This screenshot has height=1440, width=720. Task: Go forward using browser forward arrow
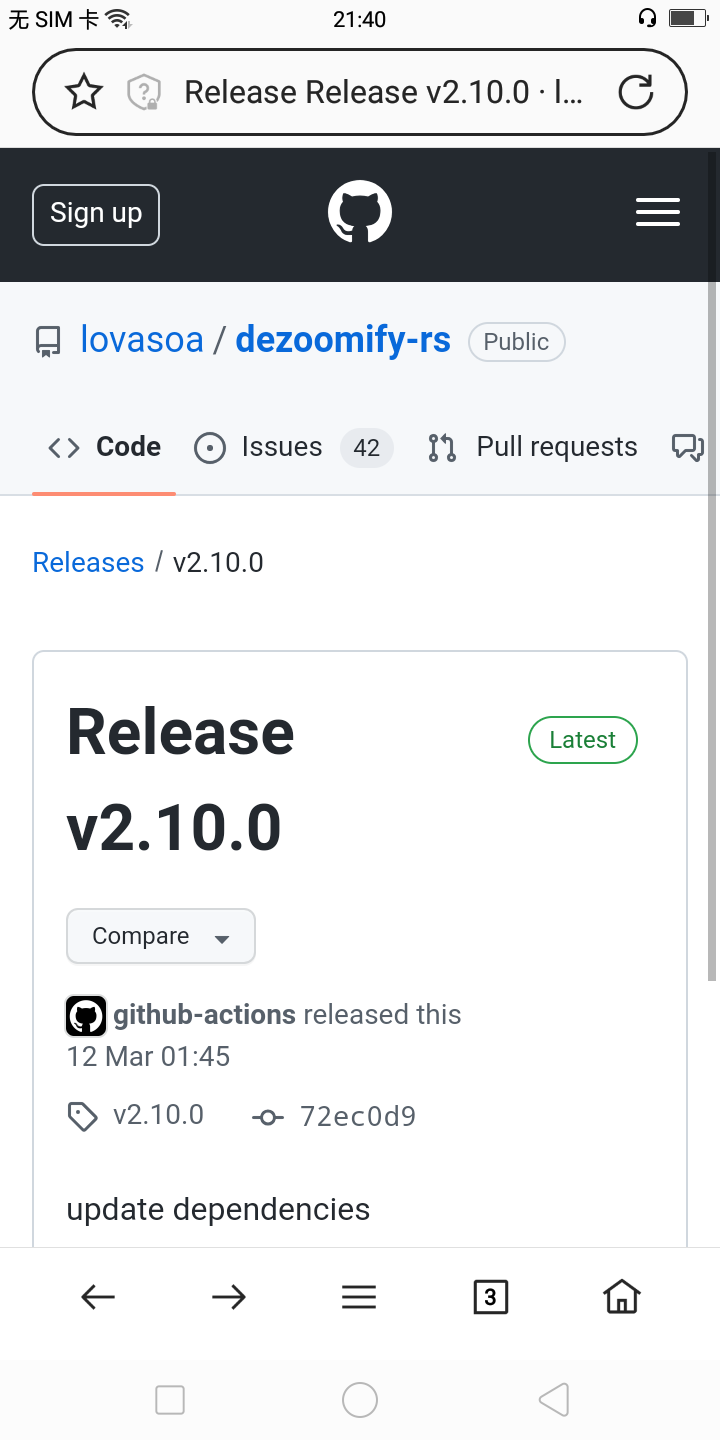tap(229, 1297)
